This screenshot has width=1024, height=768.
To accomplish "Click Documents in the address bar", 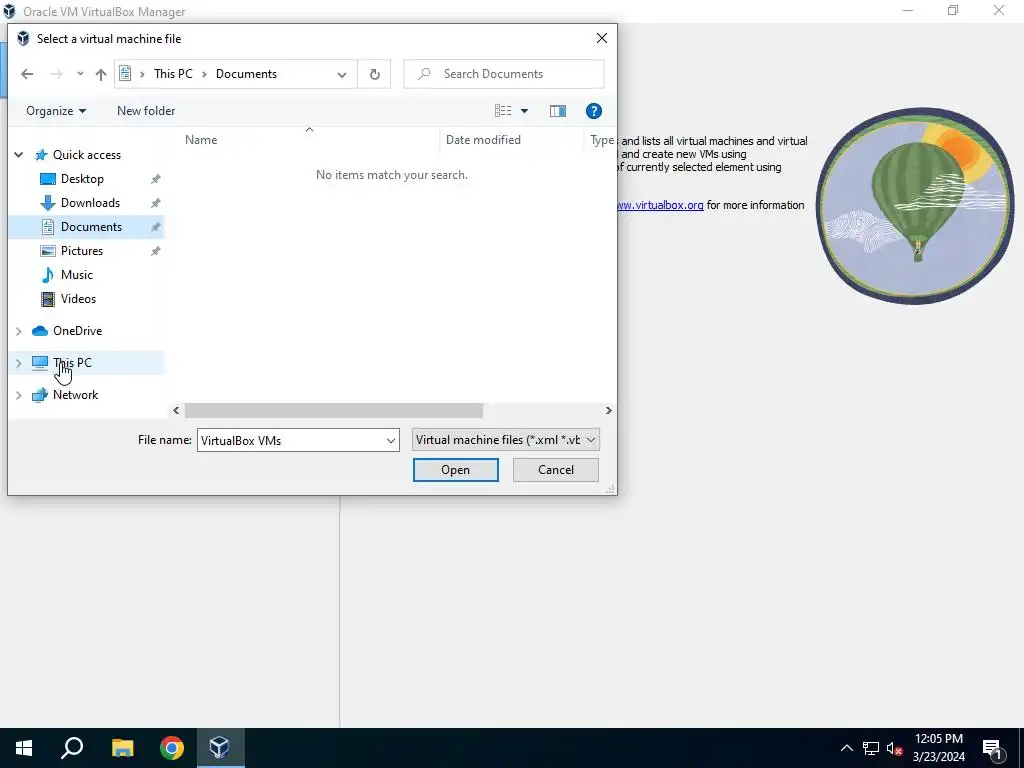I will [x=246, y=74].
